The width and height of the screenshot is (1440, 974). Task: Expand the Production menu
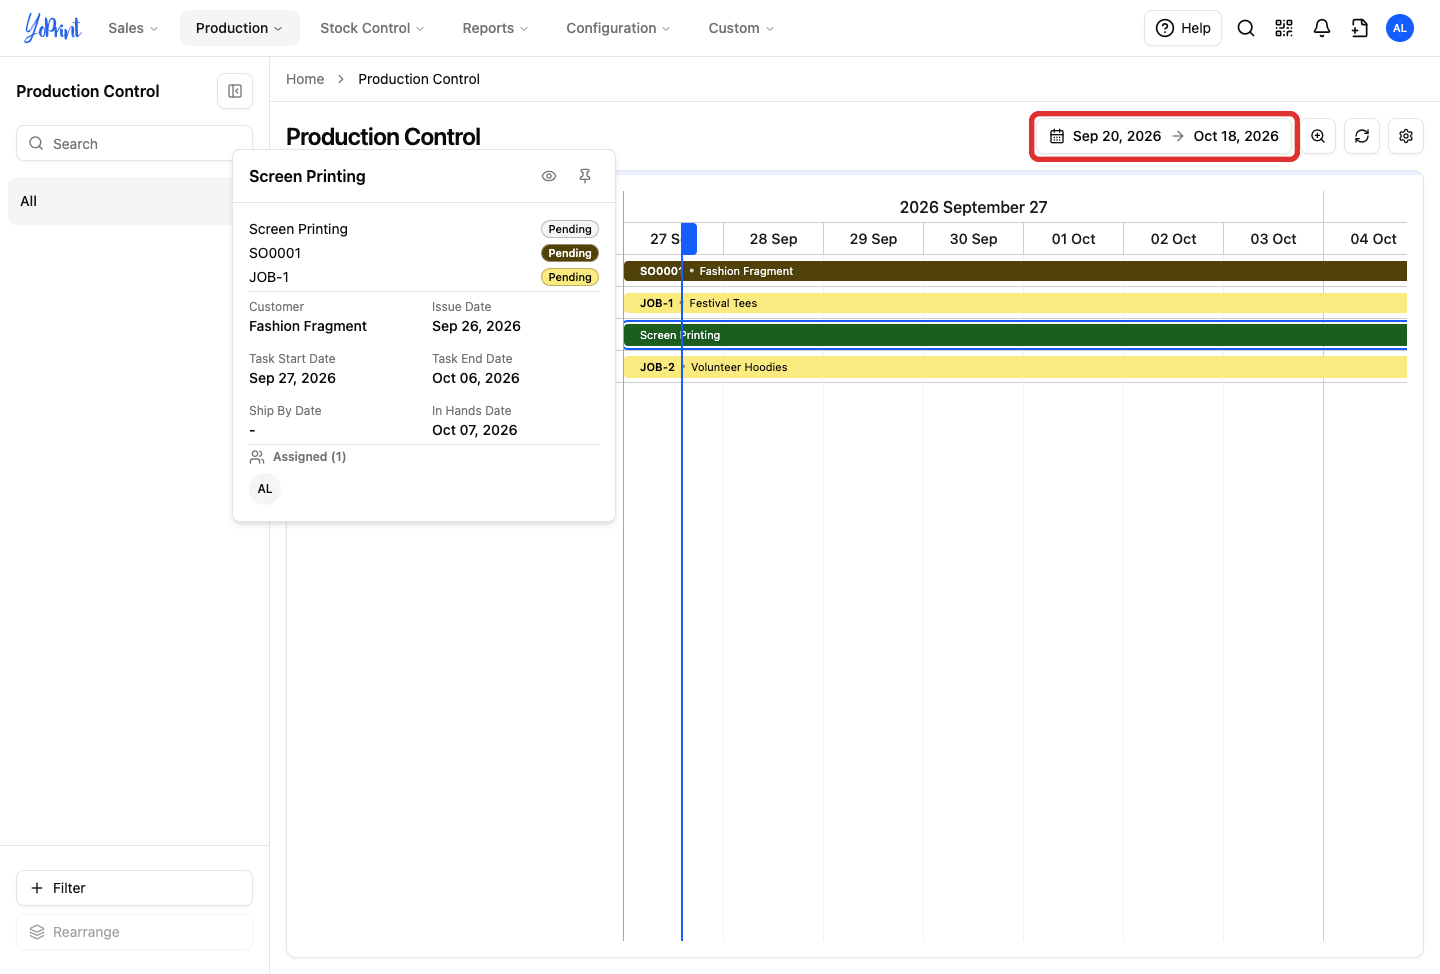tap(239, 28)
